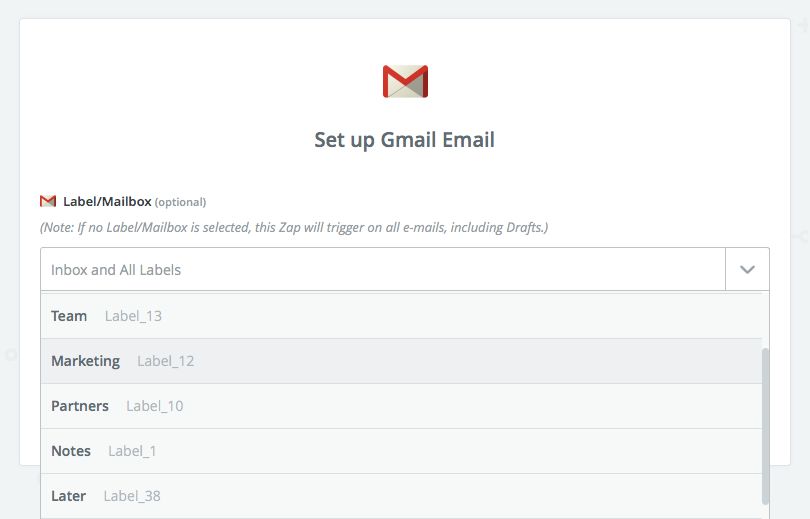
Task: Click the Label_38 identifier text
Action: click(131, 496)
